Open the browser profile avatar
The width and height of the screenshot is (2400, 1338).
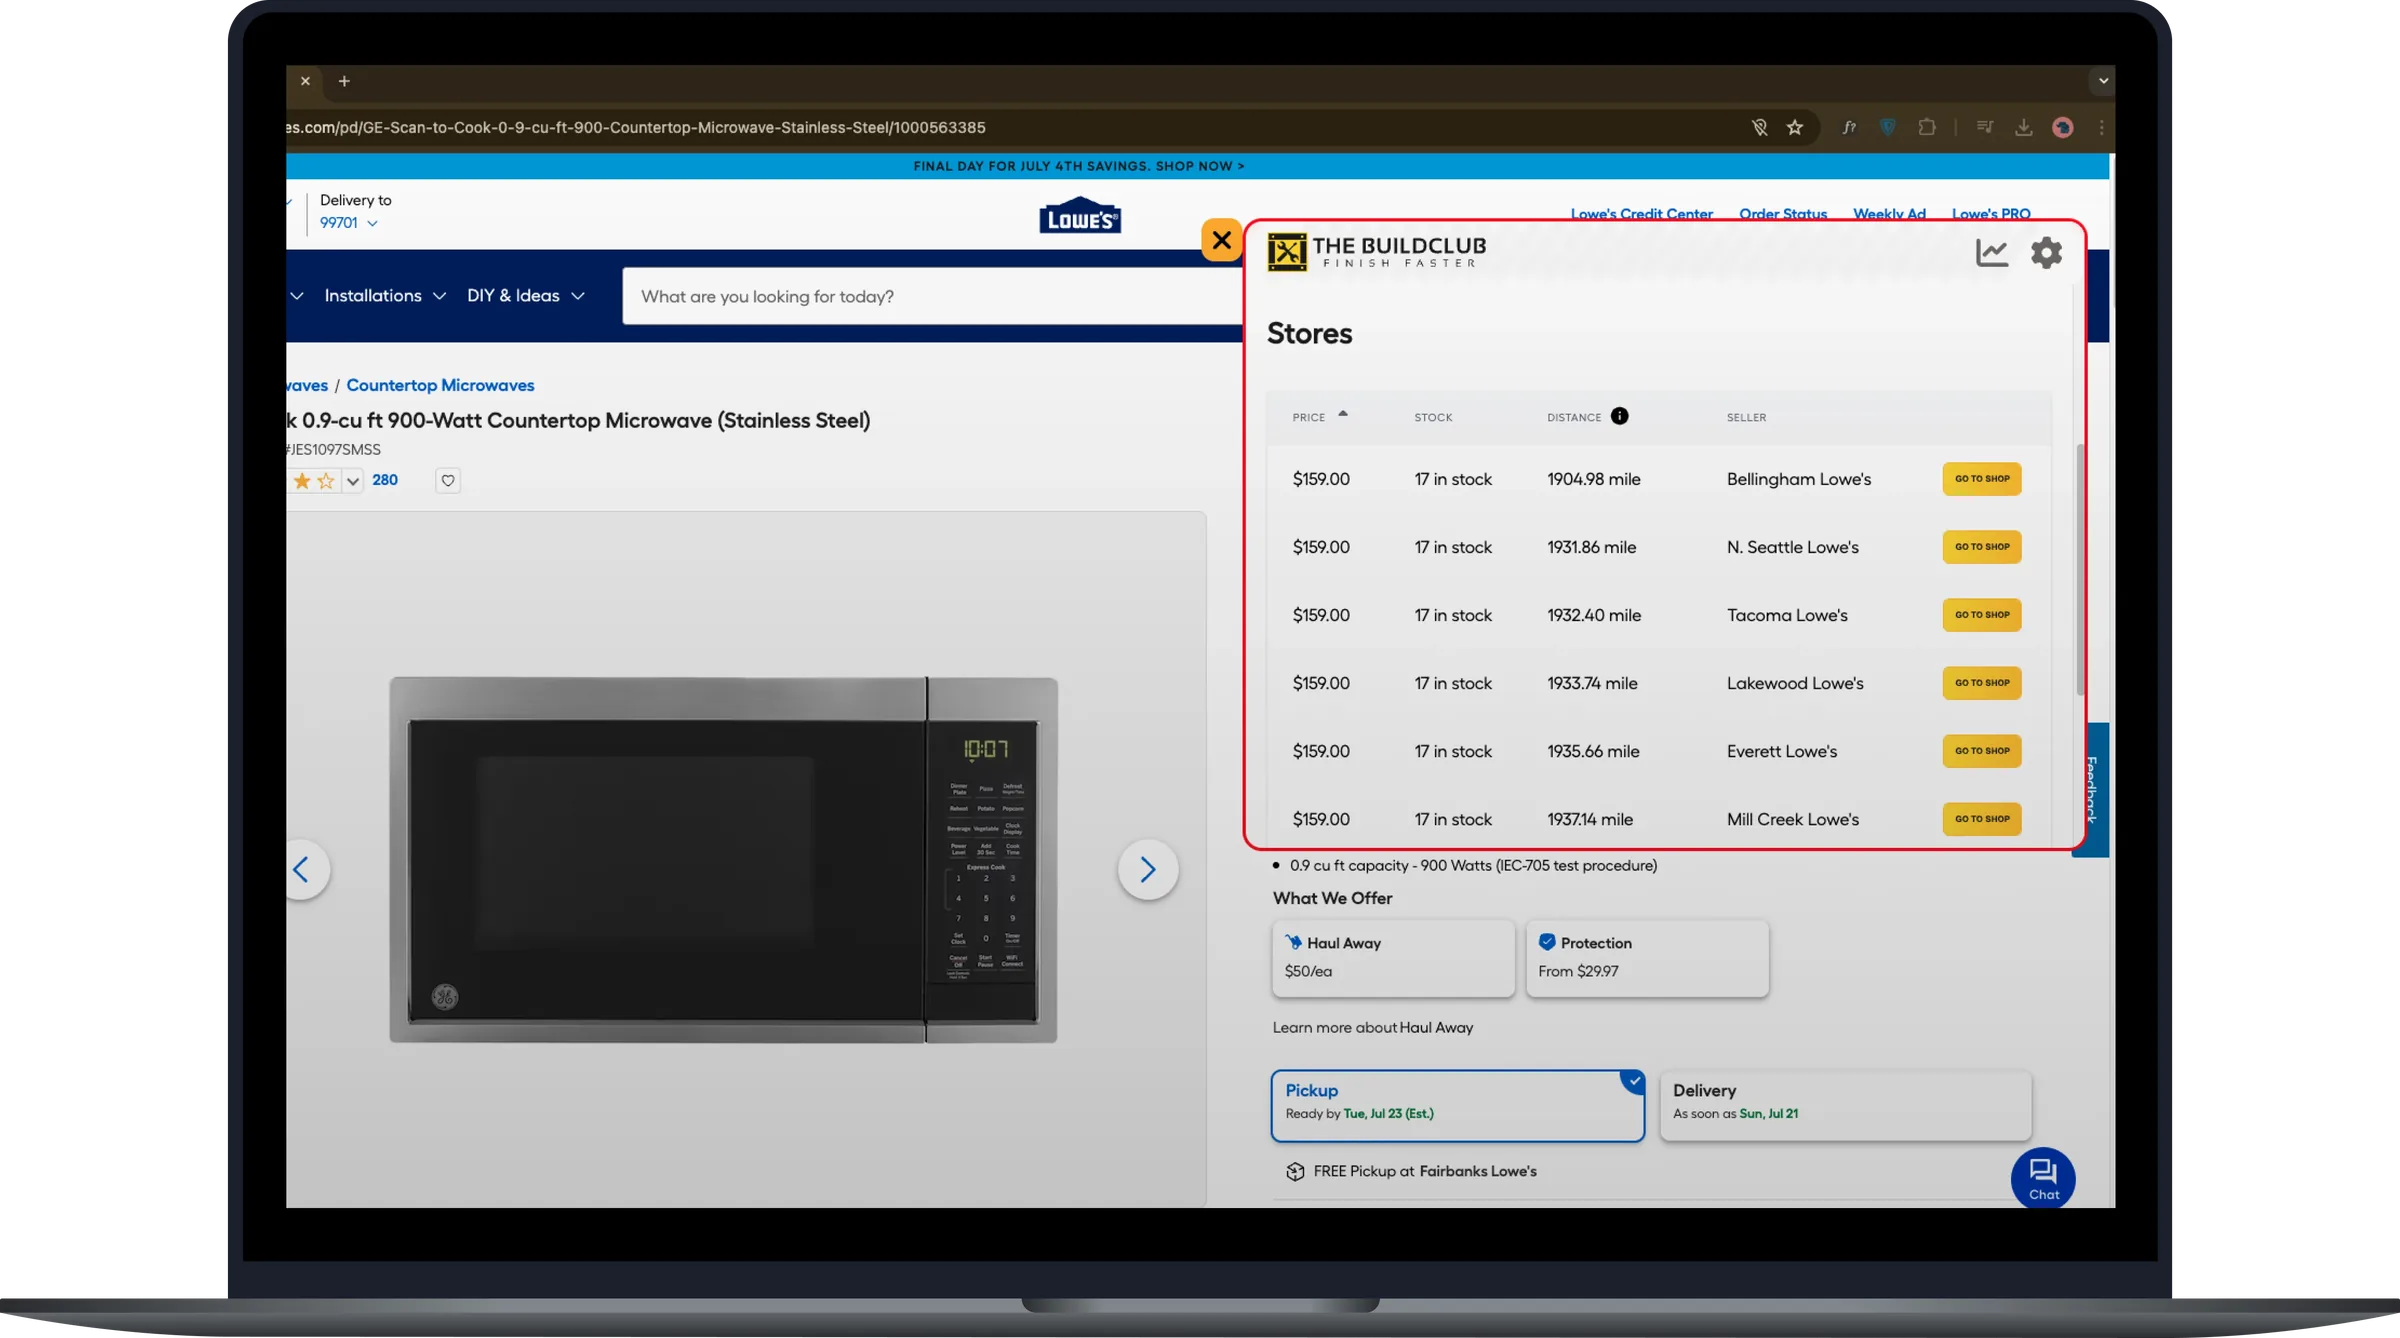coord(2062,127)
